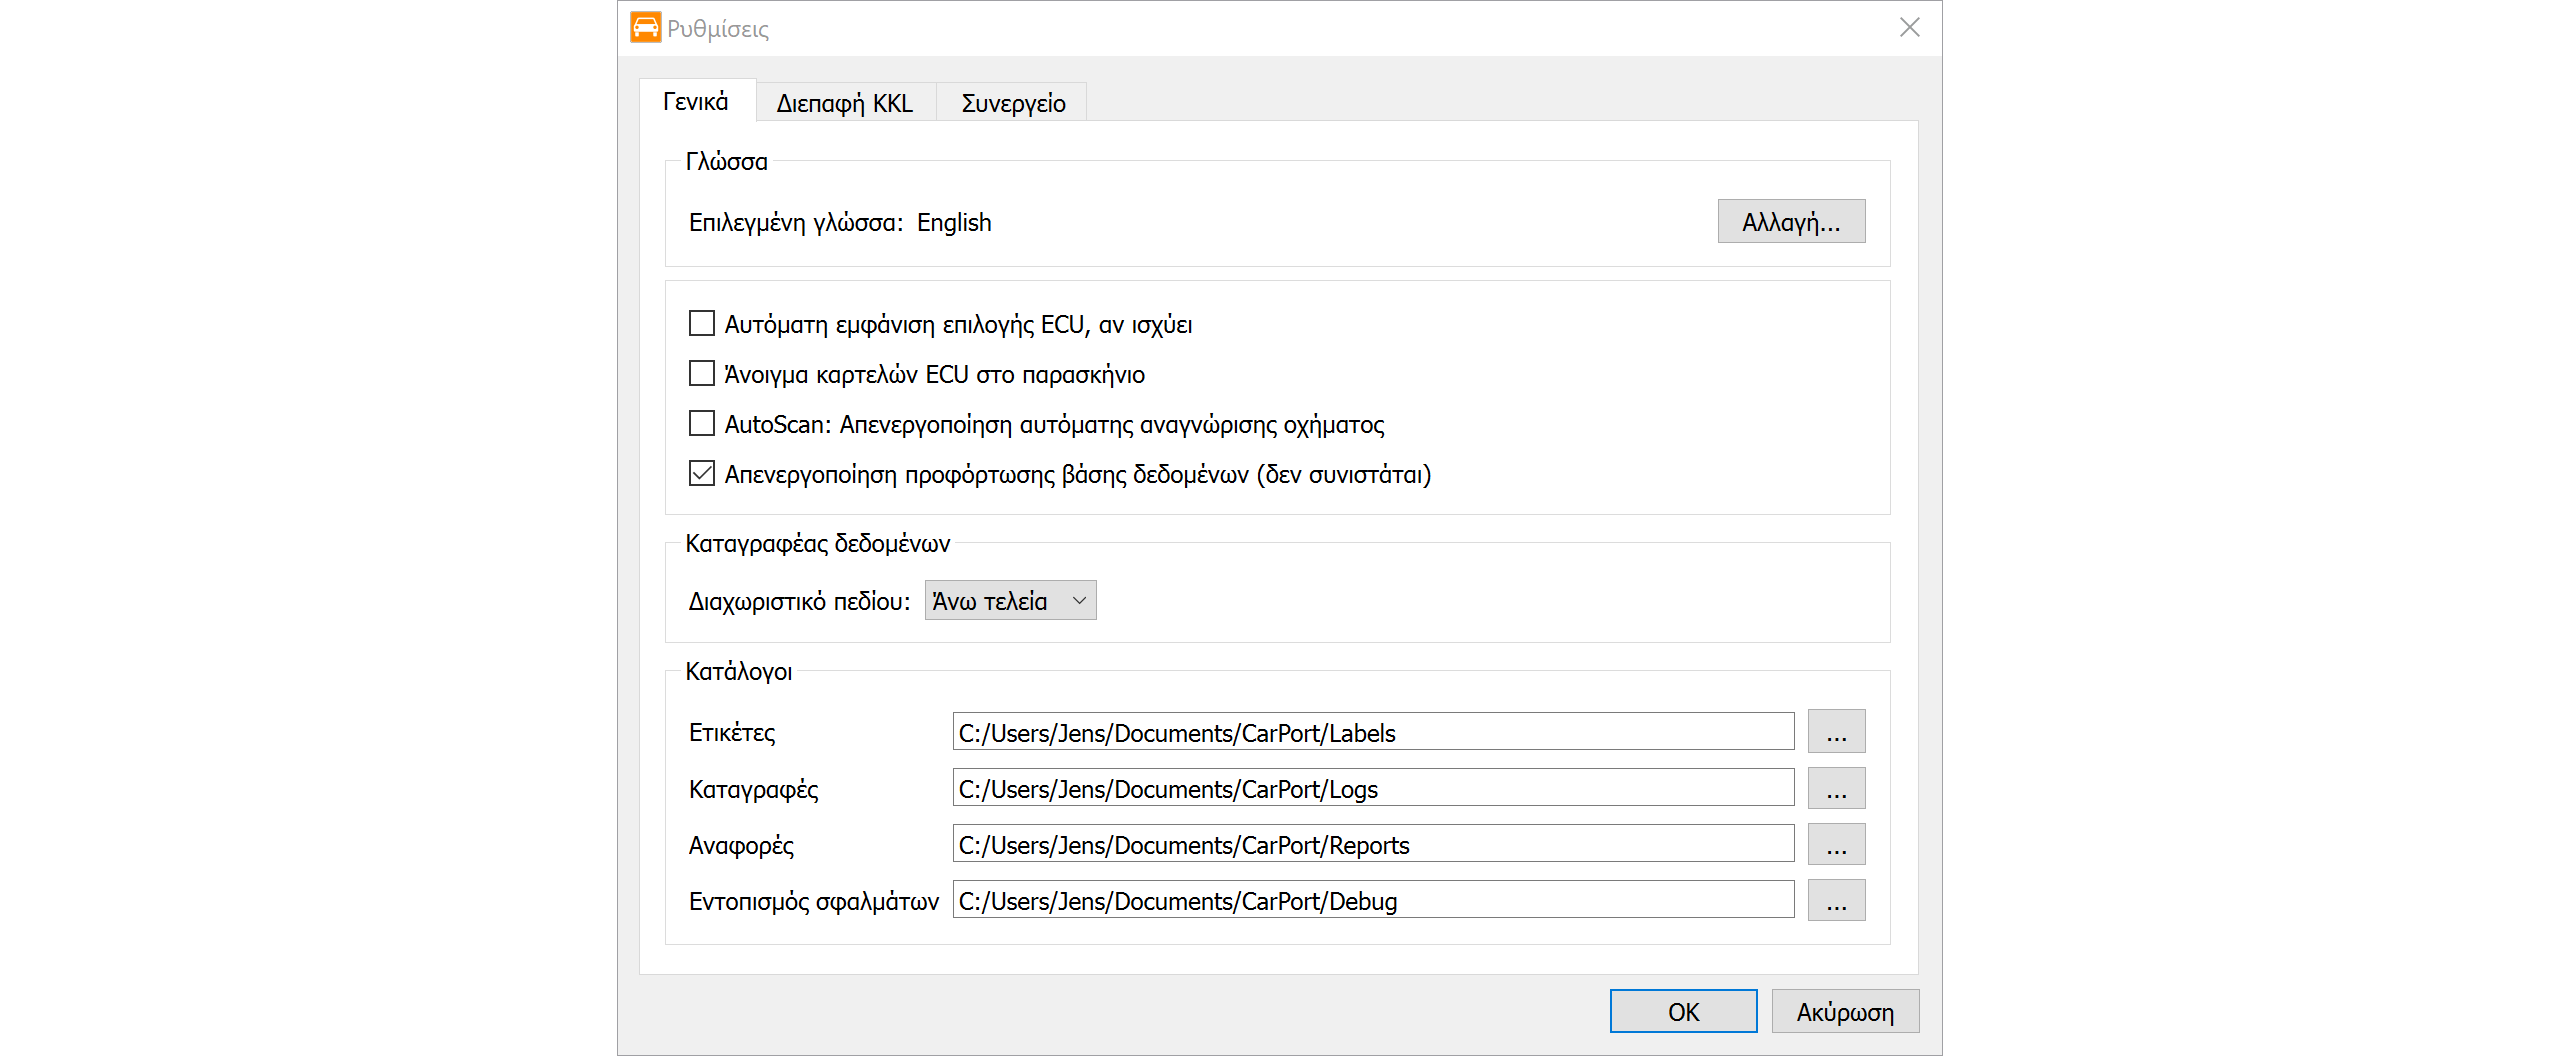Switch to the Γενικά tab
Viewport: 2560px width, 1056px height.
point(696,102)
